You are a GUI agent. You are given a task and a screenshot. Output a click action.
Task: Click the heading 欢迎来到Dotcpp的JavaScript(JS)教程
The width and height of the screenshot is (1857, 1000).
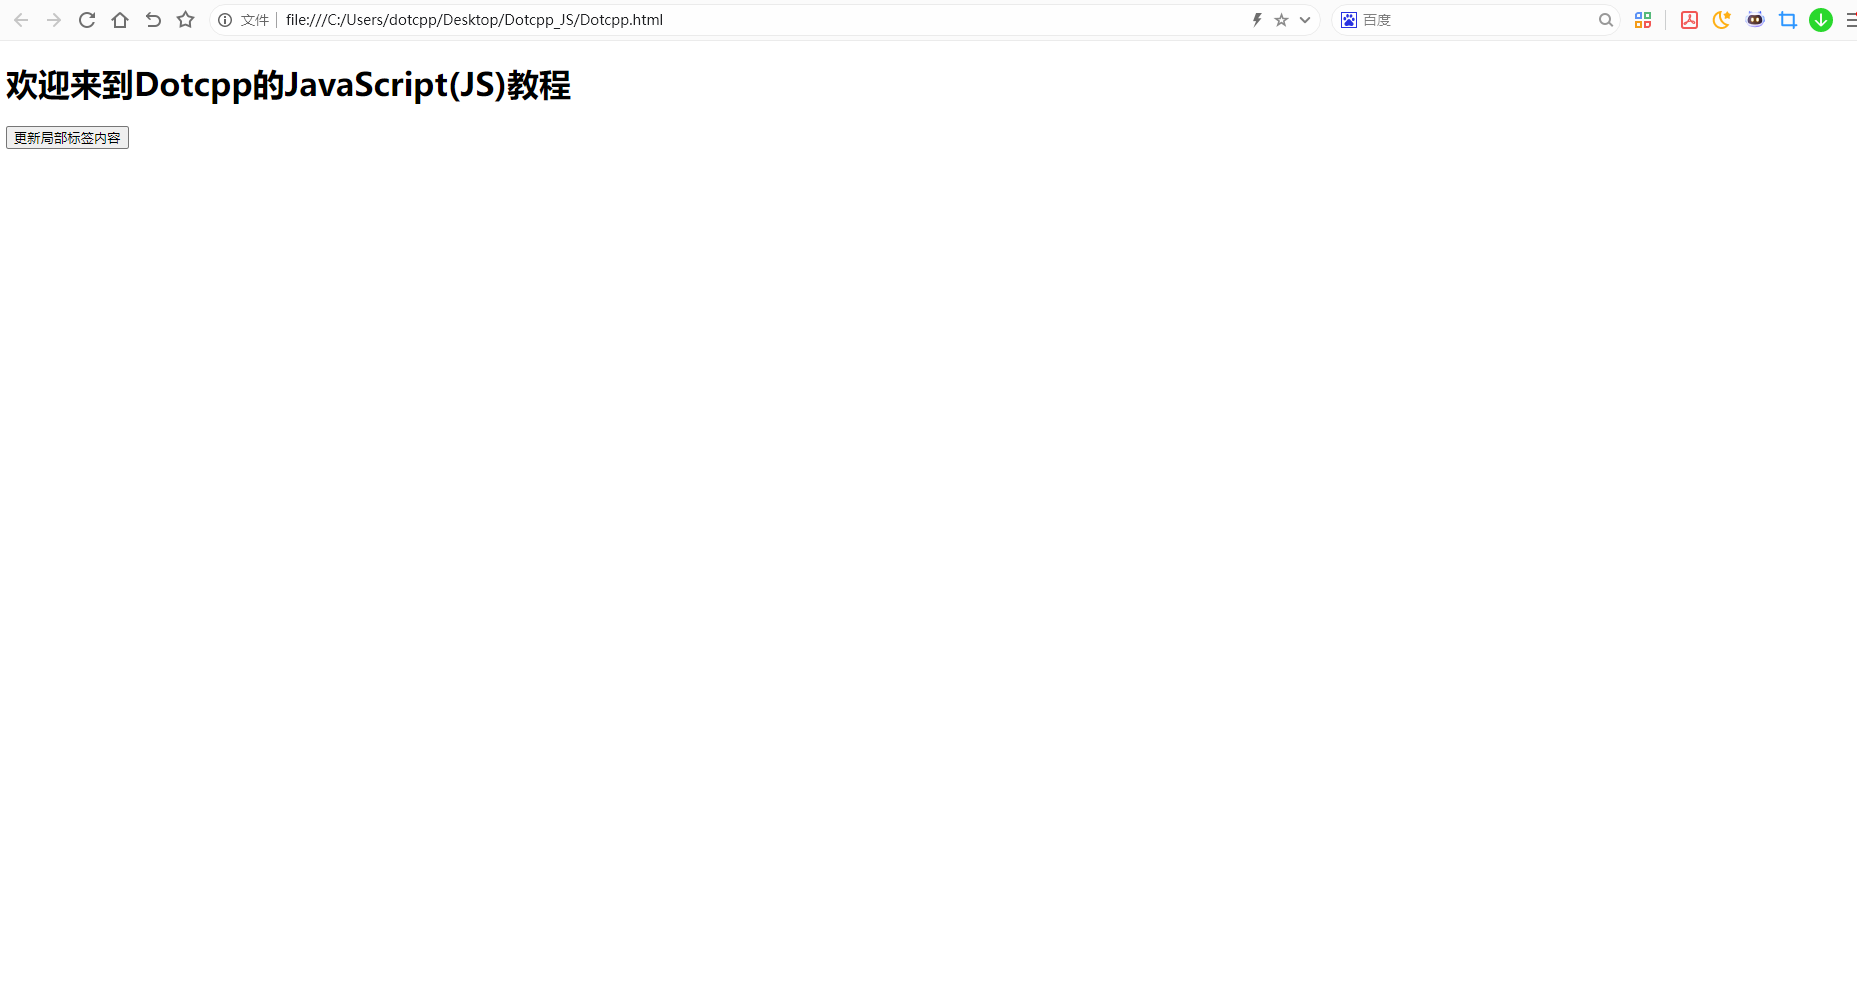287,85
